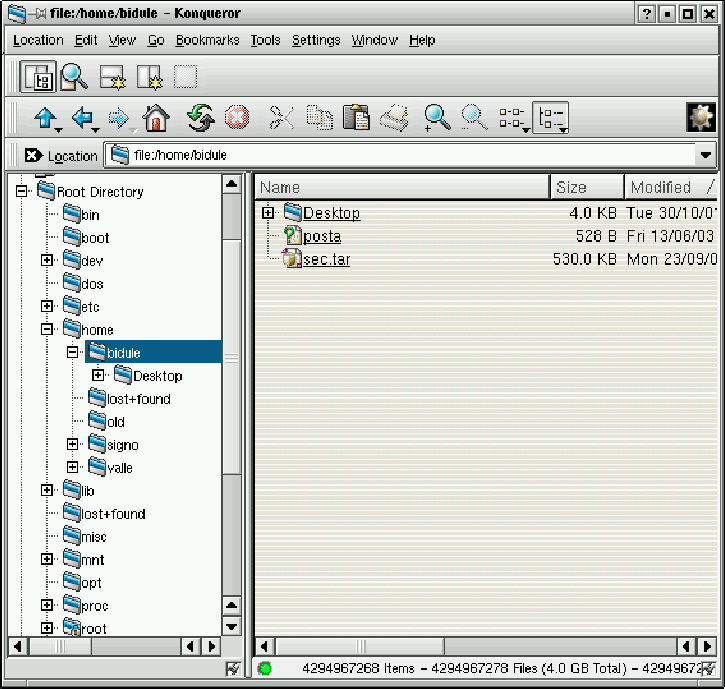Screen dimensions: 725x689
Task: Print using the printer icon
Action: 394,118
